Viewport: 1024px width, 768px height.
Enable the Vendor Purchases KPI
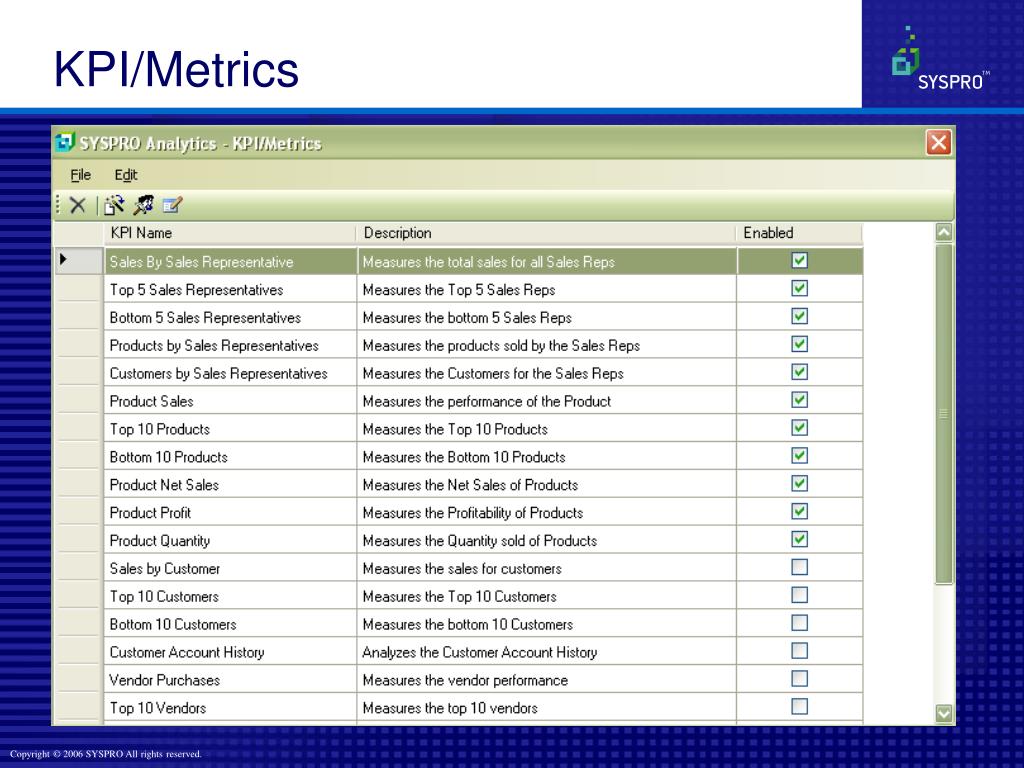(799, 679)
